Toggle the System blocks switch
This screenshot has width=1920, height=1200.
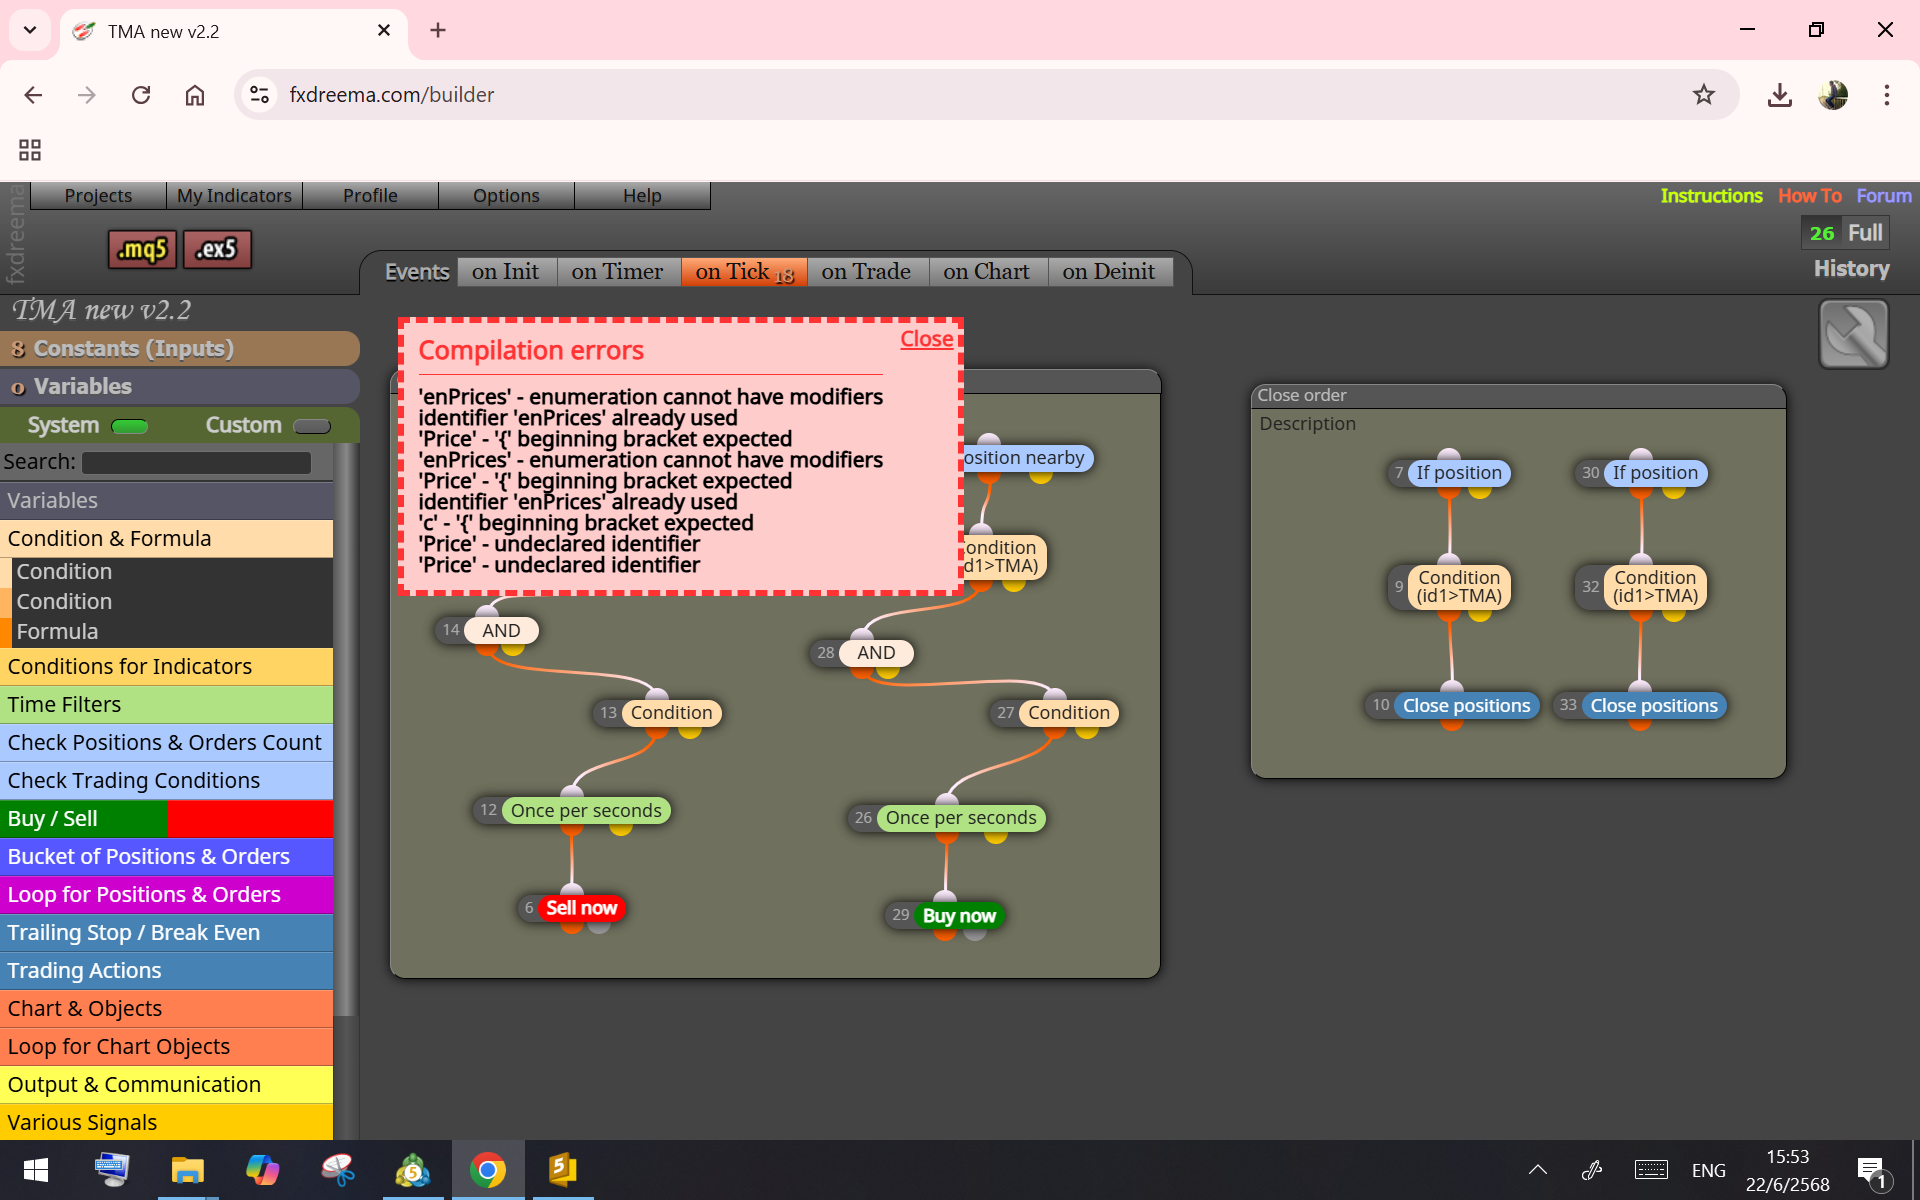point(130,426)
